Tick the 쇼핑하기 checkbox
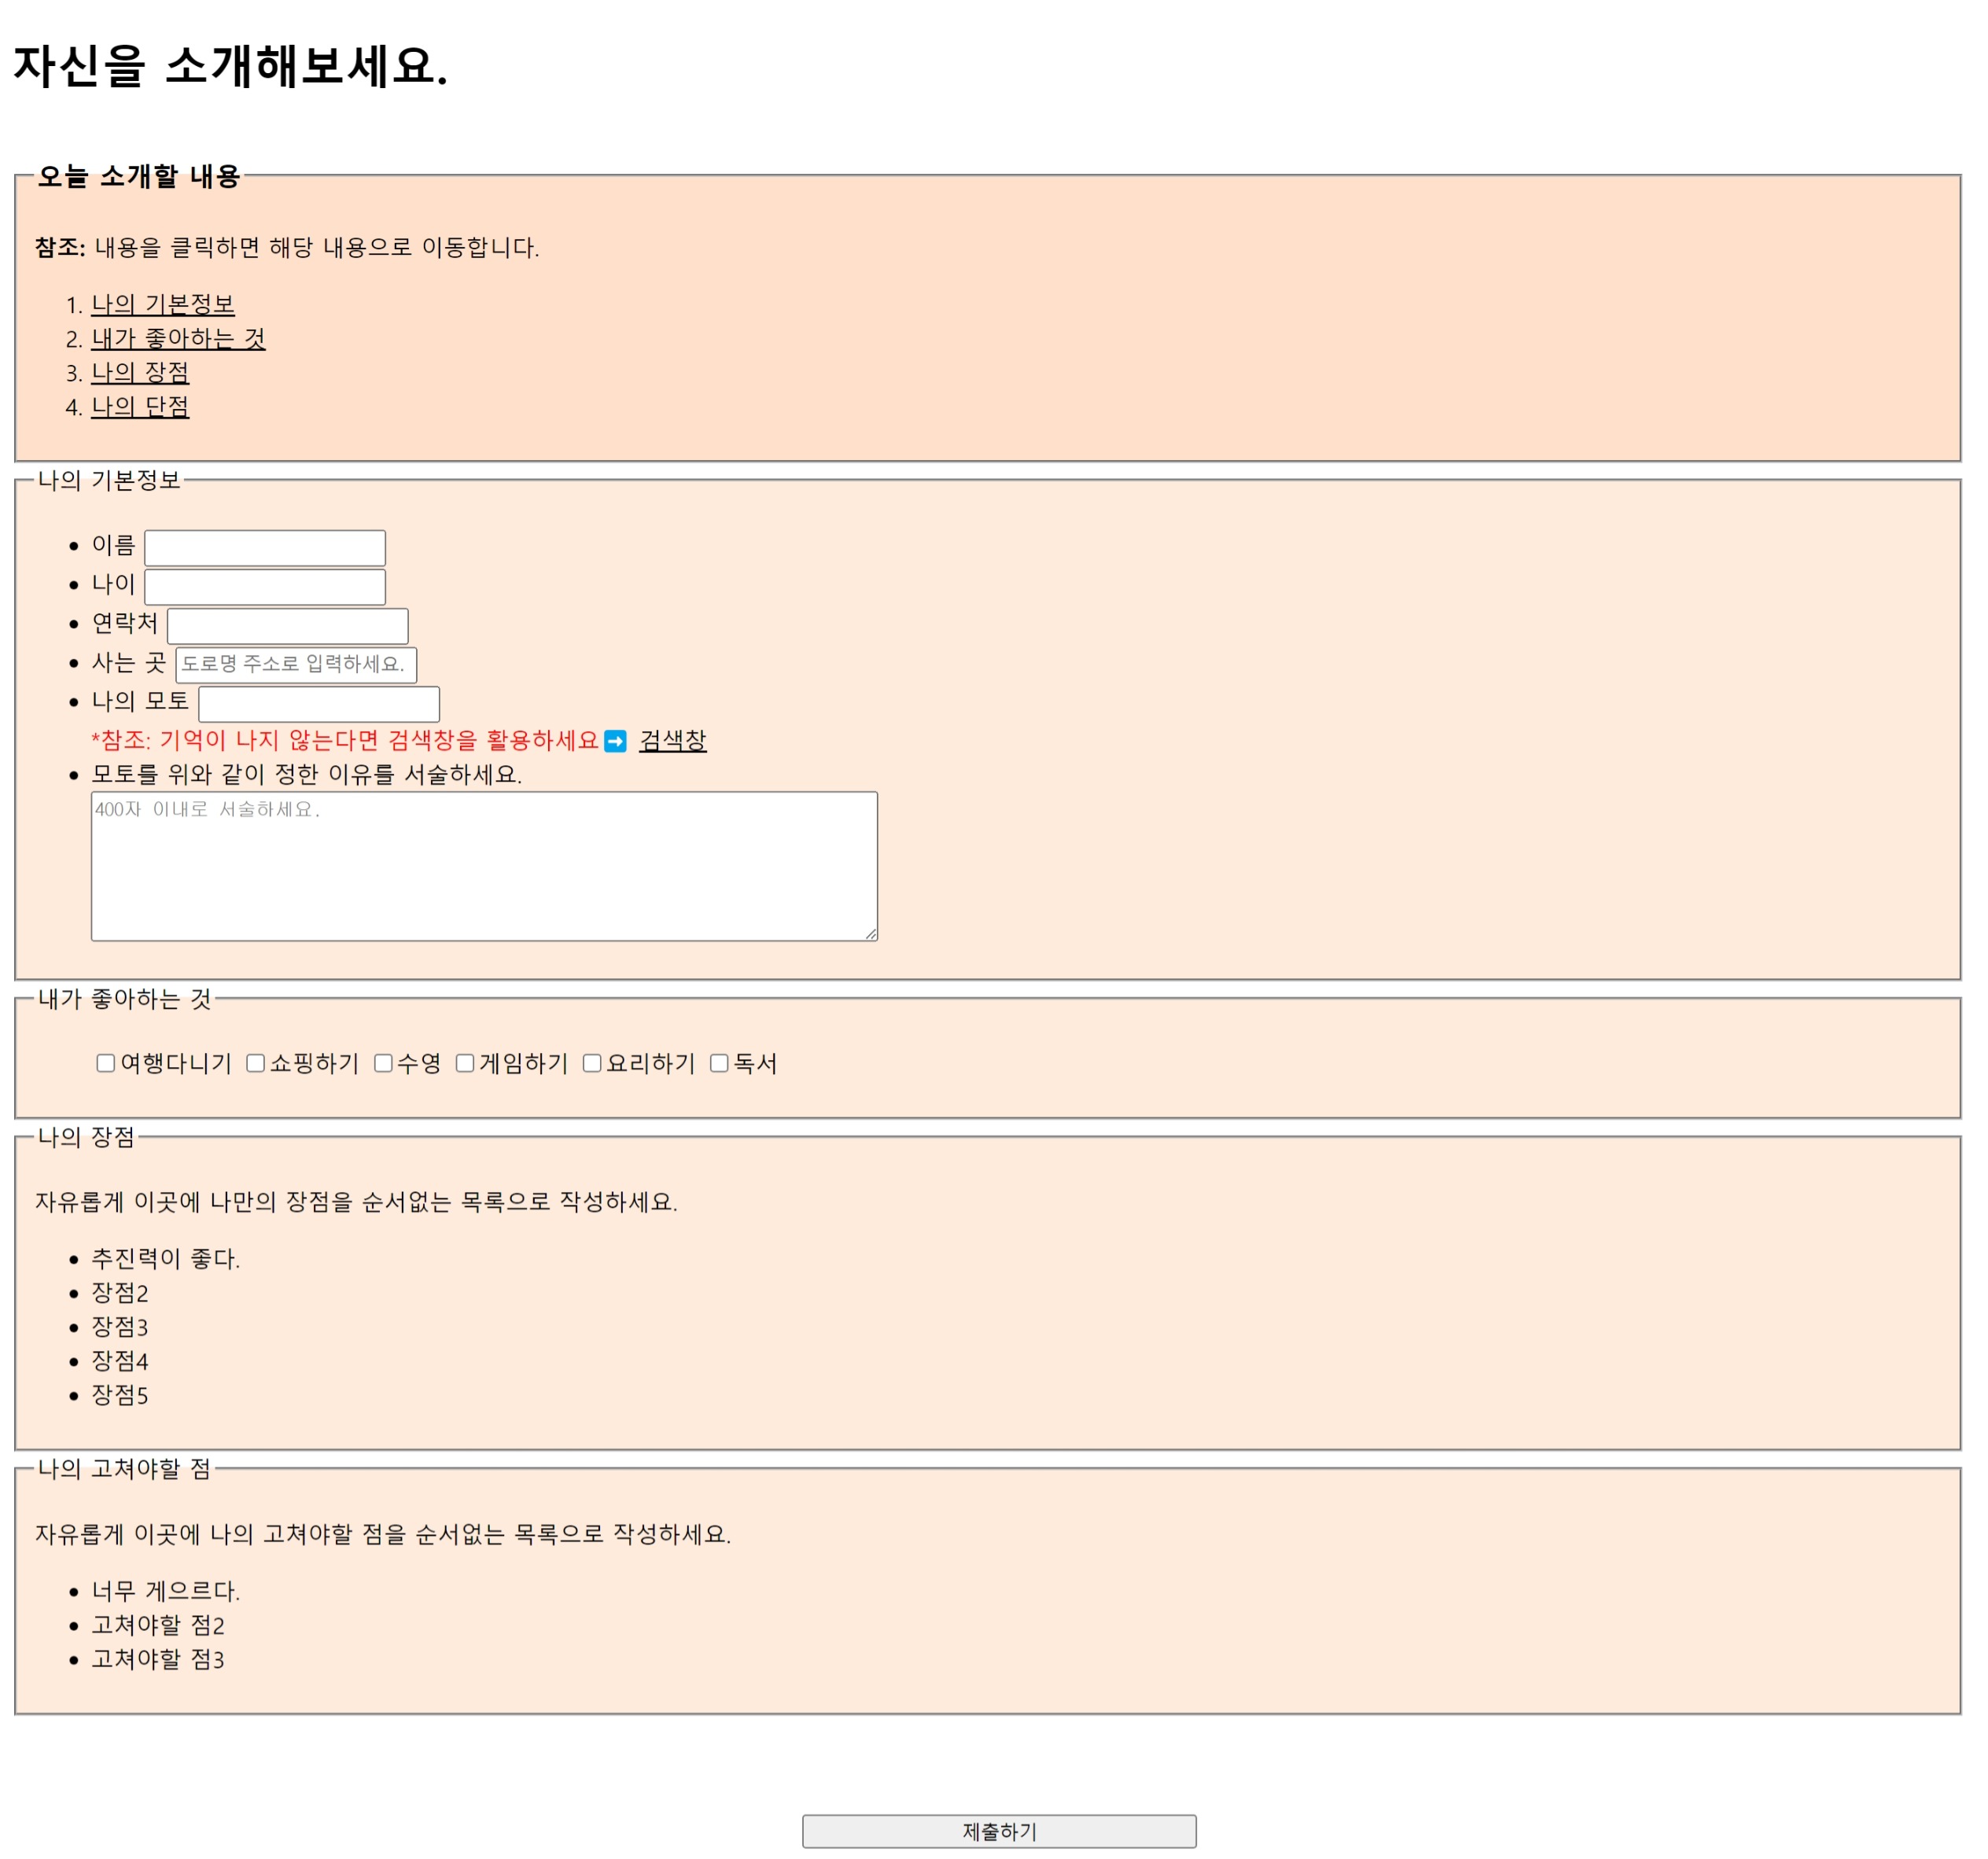Image resolution: width=1988 pixels, height=1859 pixels. click(256, 1063)
